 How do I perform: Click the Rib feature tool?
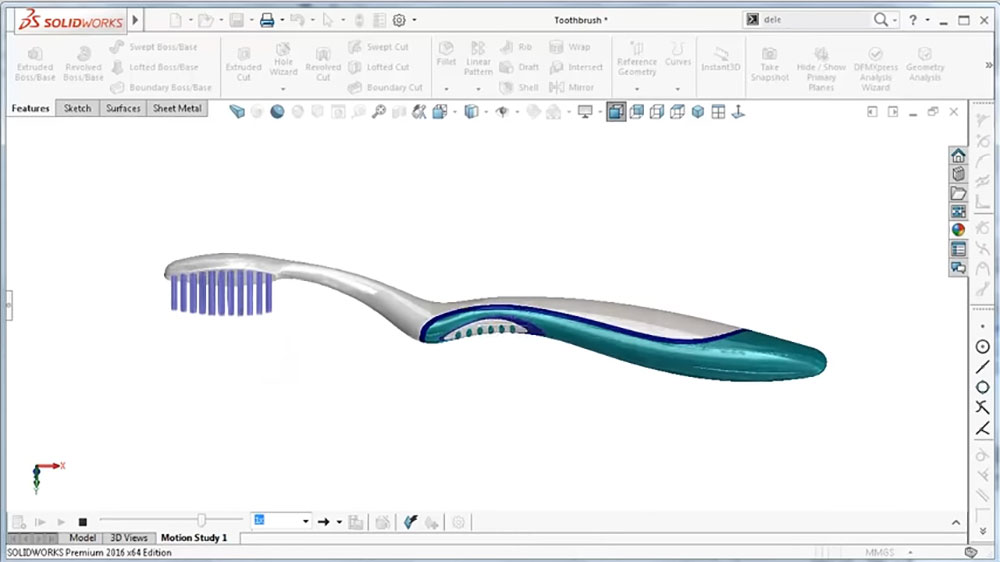(x=516, y=47)
